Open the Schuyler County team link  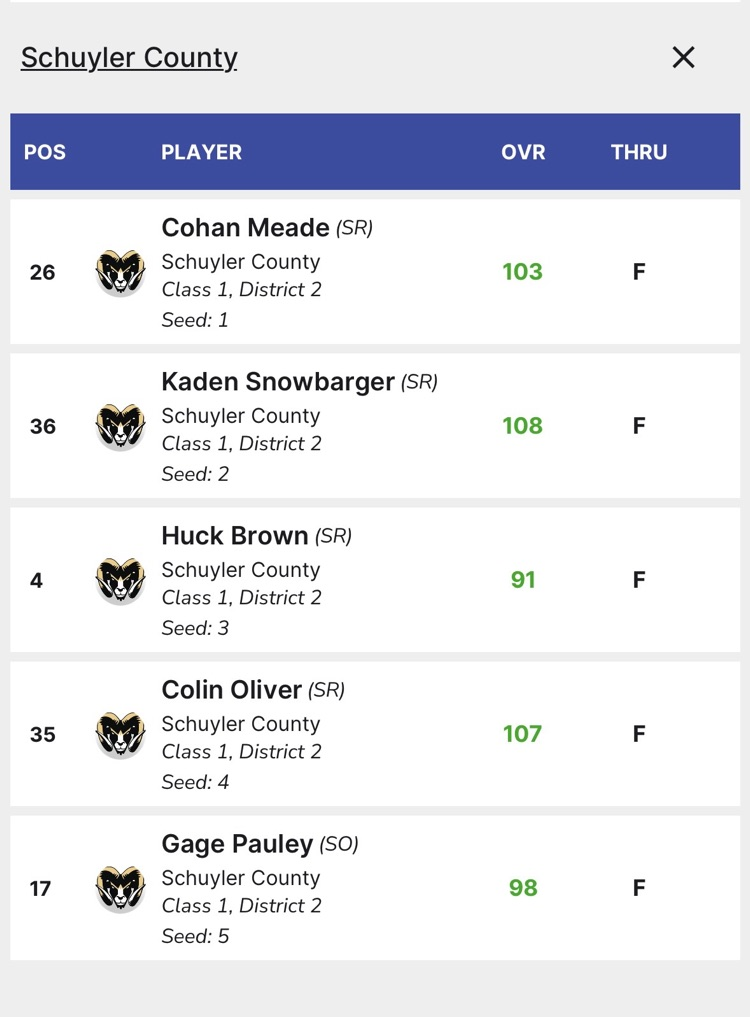click(129, 58)
